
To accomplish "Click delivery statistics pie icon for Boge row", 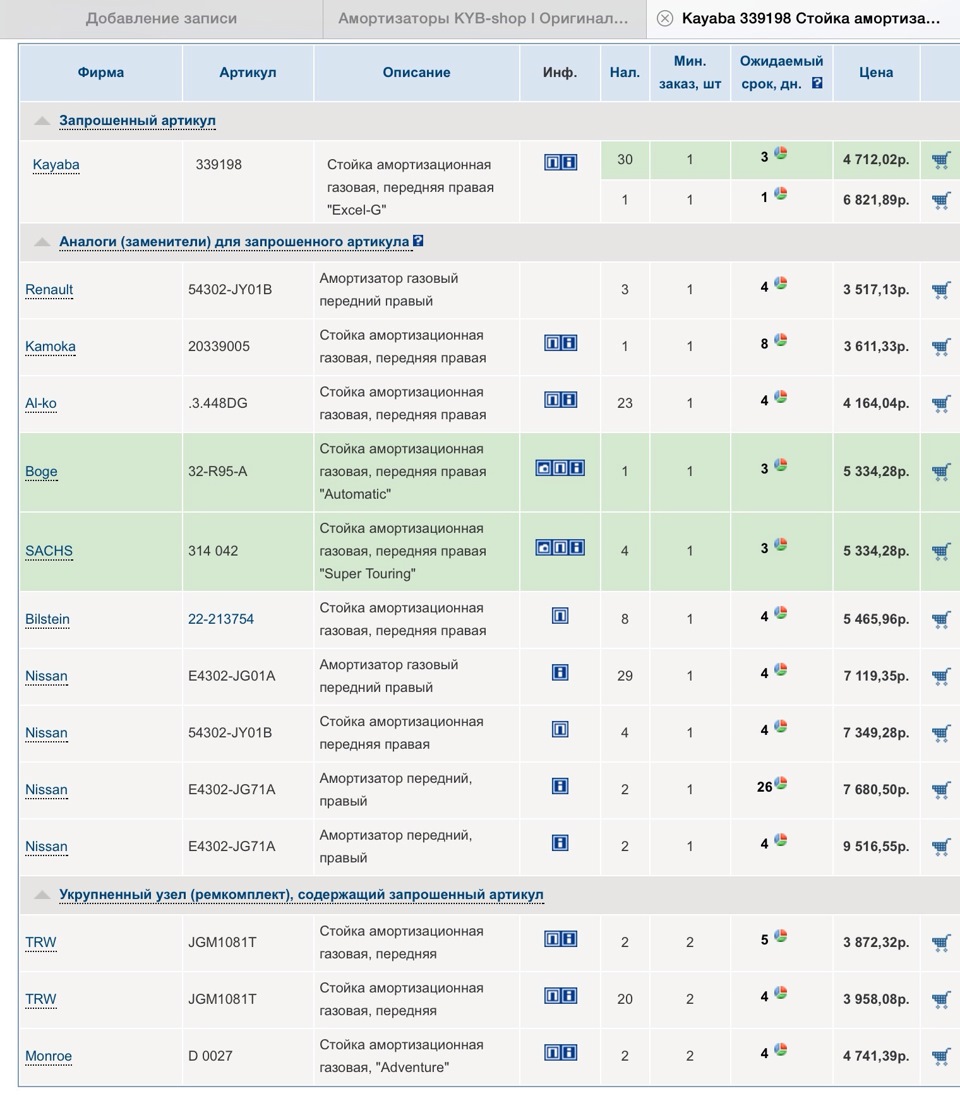I will coord(780,465).
